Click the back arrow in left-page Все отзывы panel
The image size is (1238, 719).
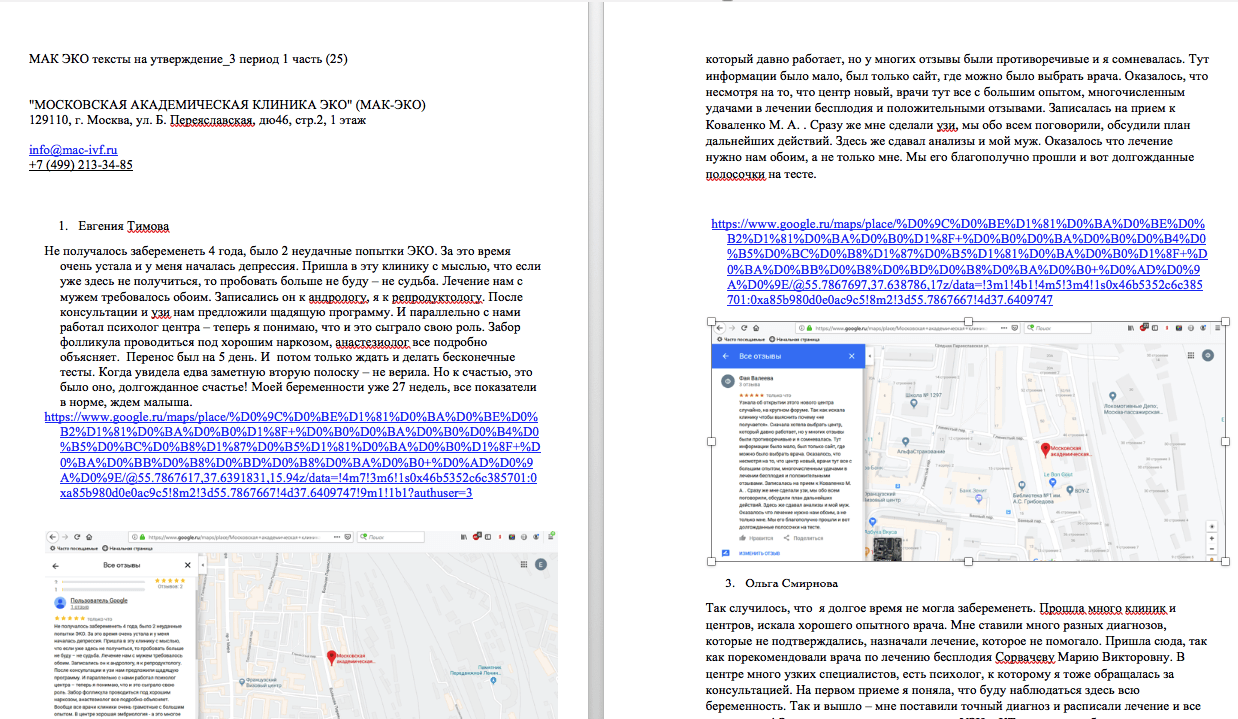(x=55, y=565)
